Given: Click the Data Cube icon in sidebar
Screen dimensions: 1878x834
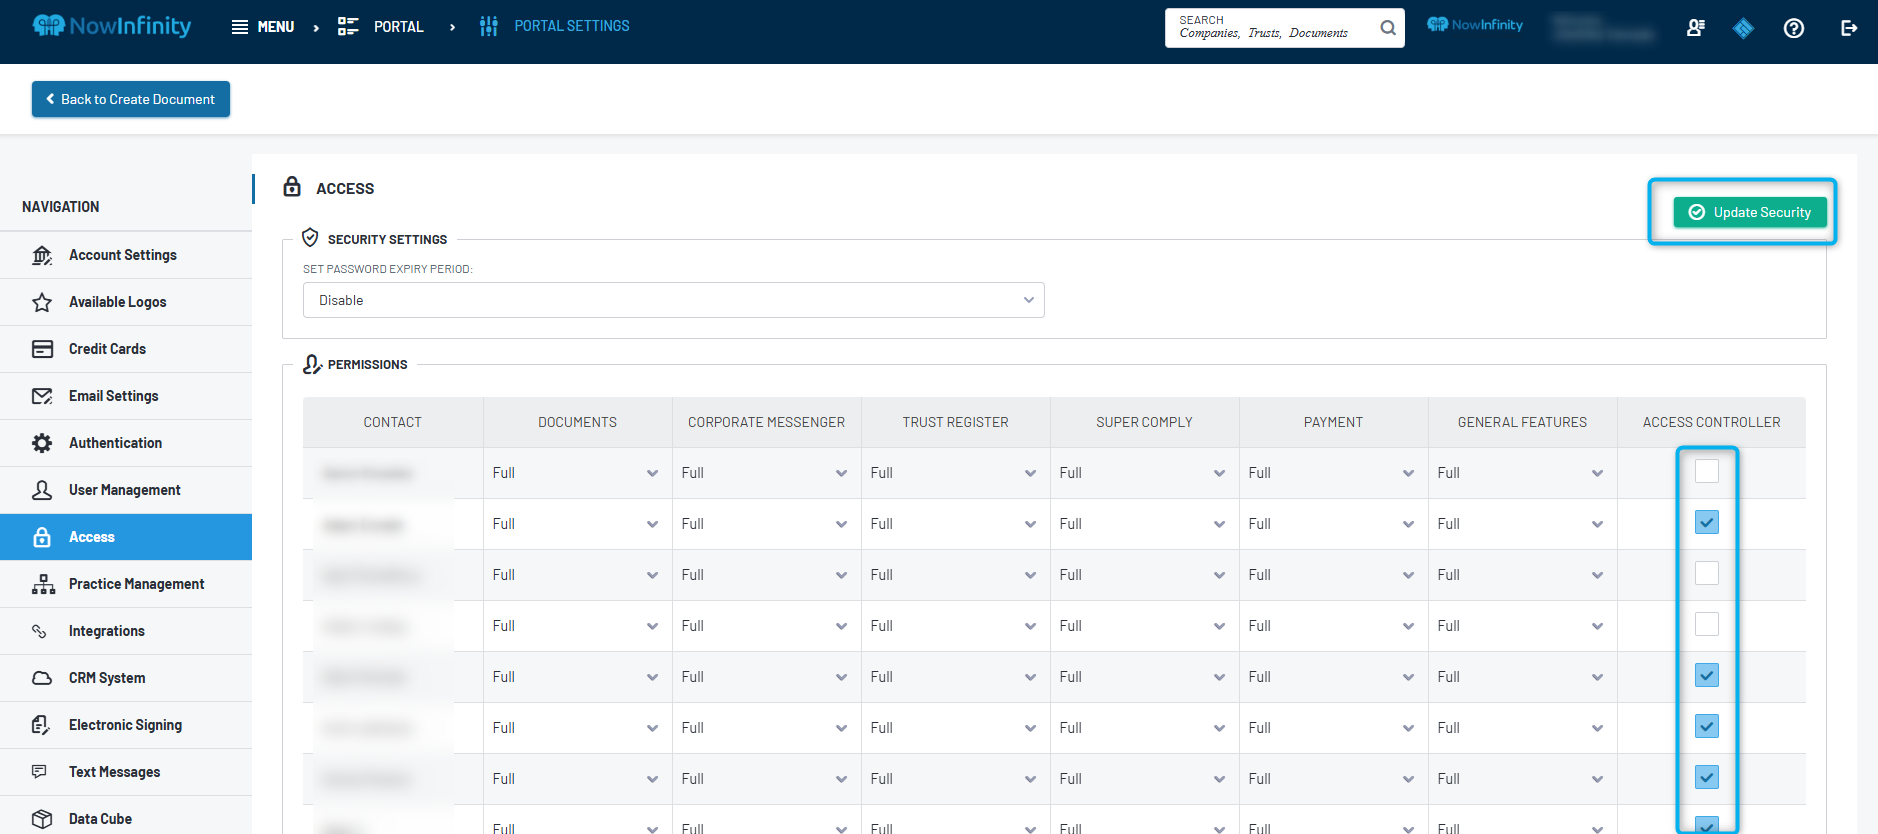Looking at the screenshot, I should point(42,819).
